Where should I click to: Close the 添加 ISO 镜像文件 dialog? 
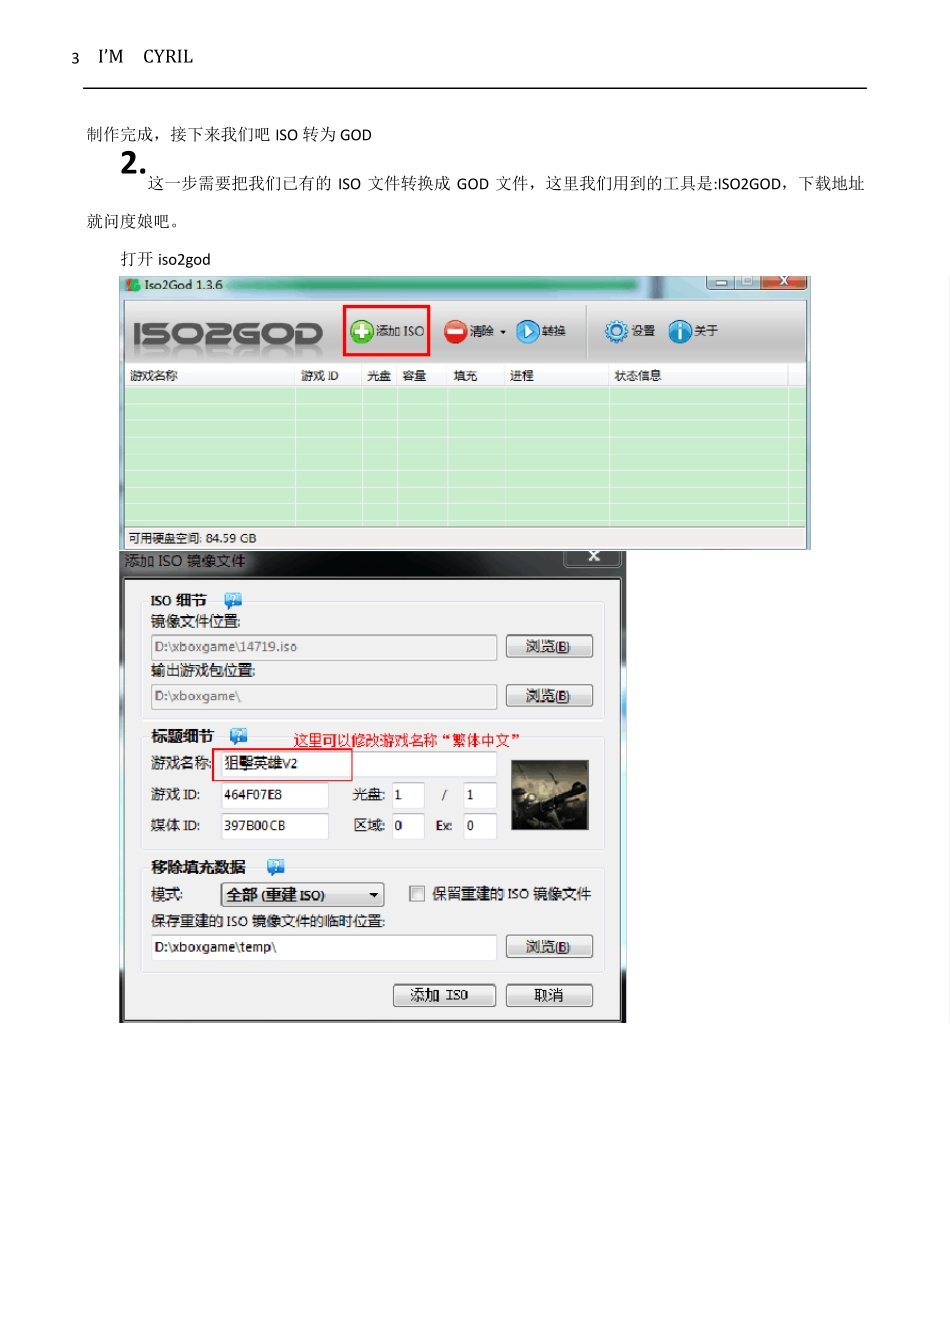point(593,557)
